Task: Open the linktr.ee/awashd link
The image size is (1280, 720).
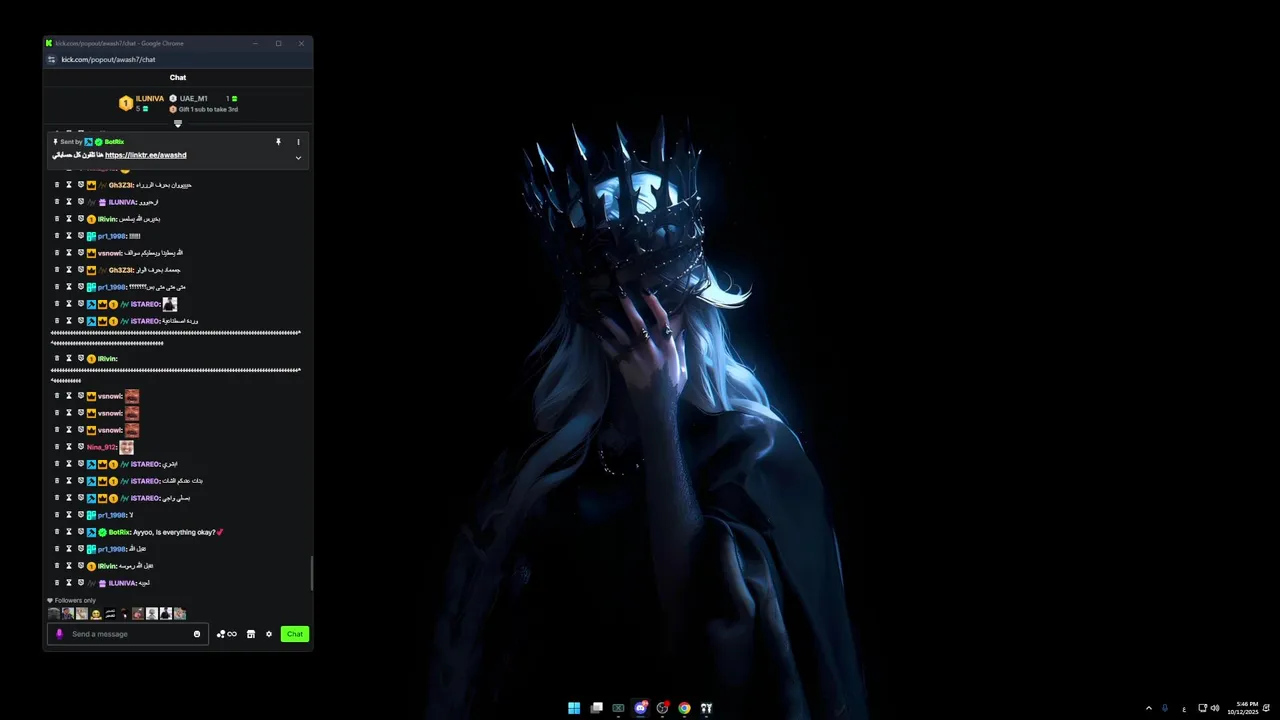Action: click(146, 155)
